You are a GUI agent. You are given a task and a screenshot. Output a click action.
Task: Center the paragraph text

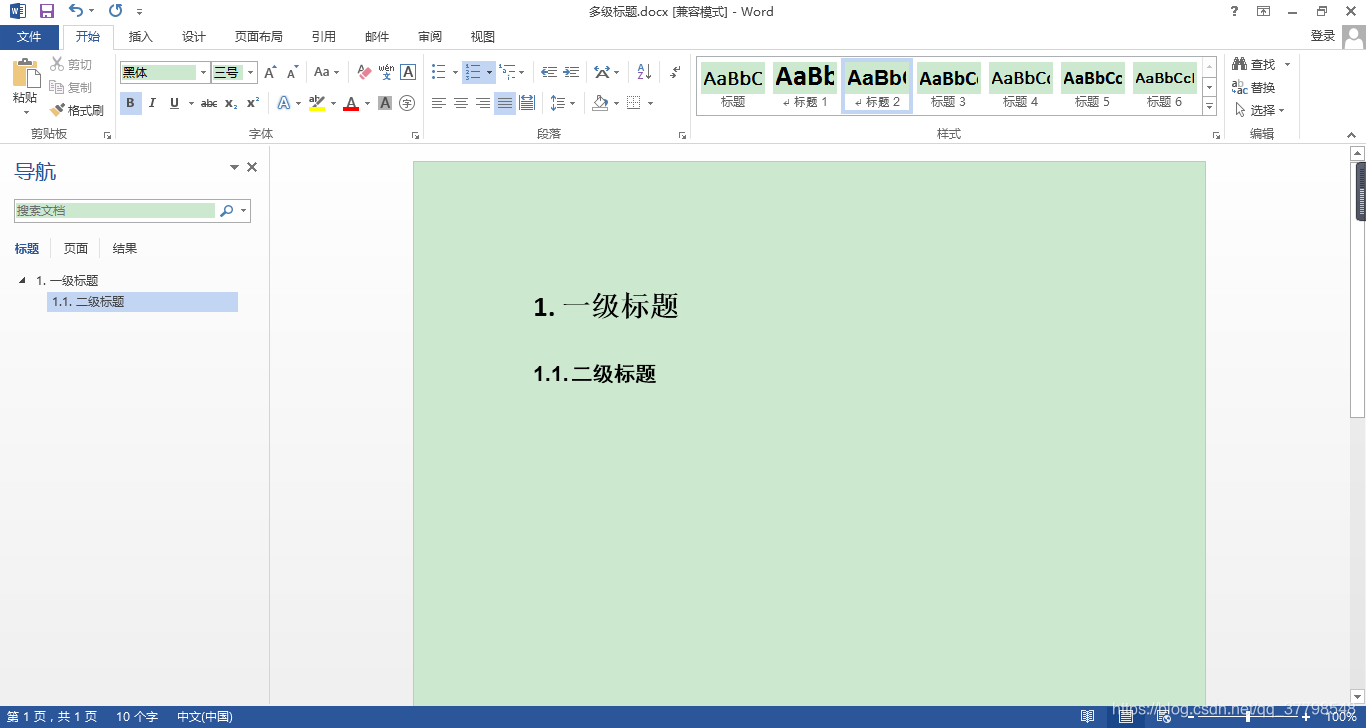coord(461,103)
